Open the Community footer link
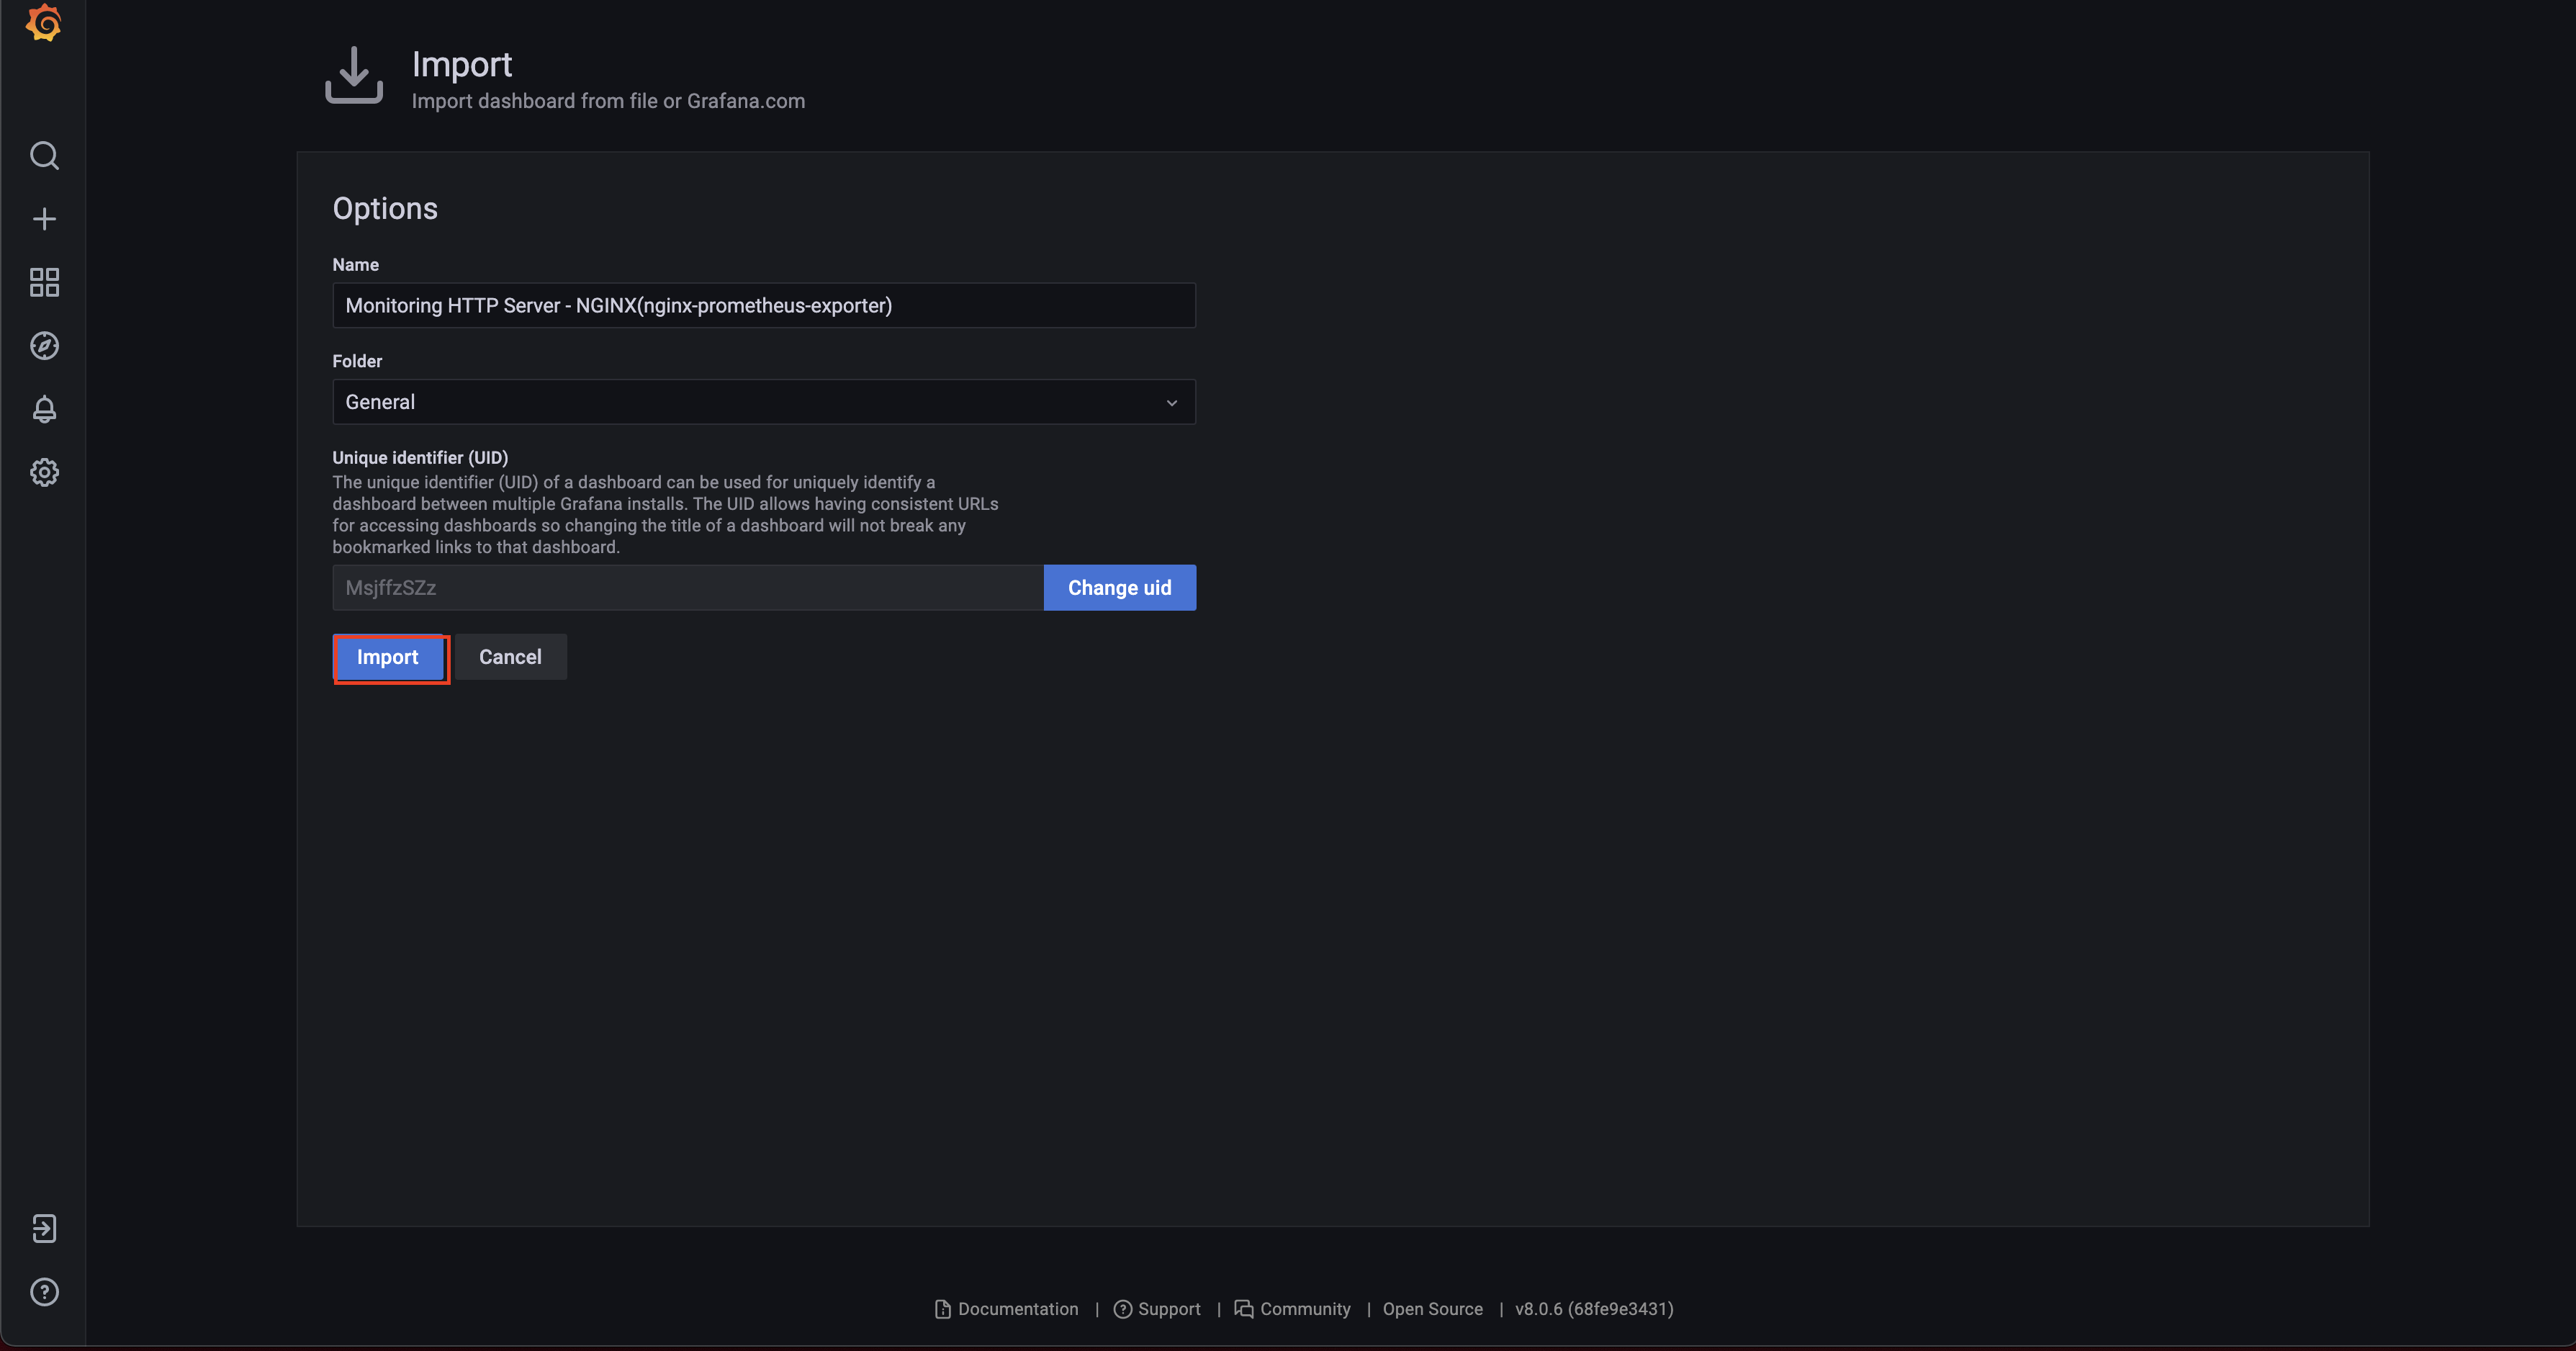The image size is (2576, 1351). 1304,1309
